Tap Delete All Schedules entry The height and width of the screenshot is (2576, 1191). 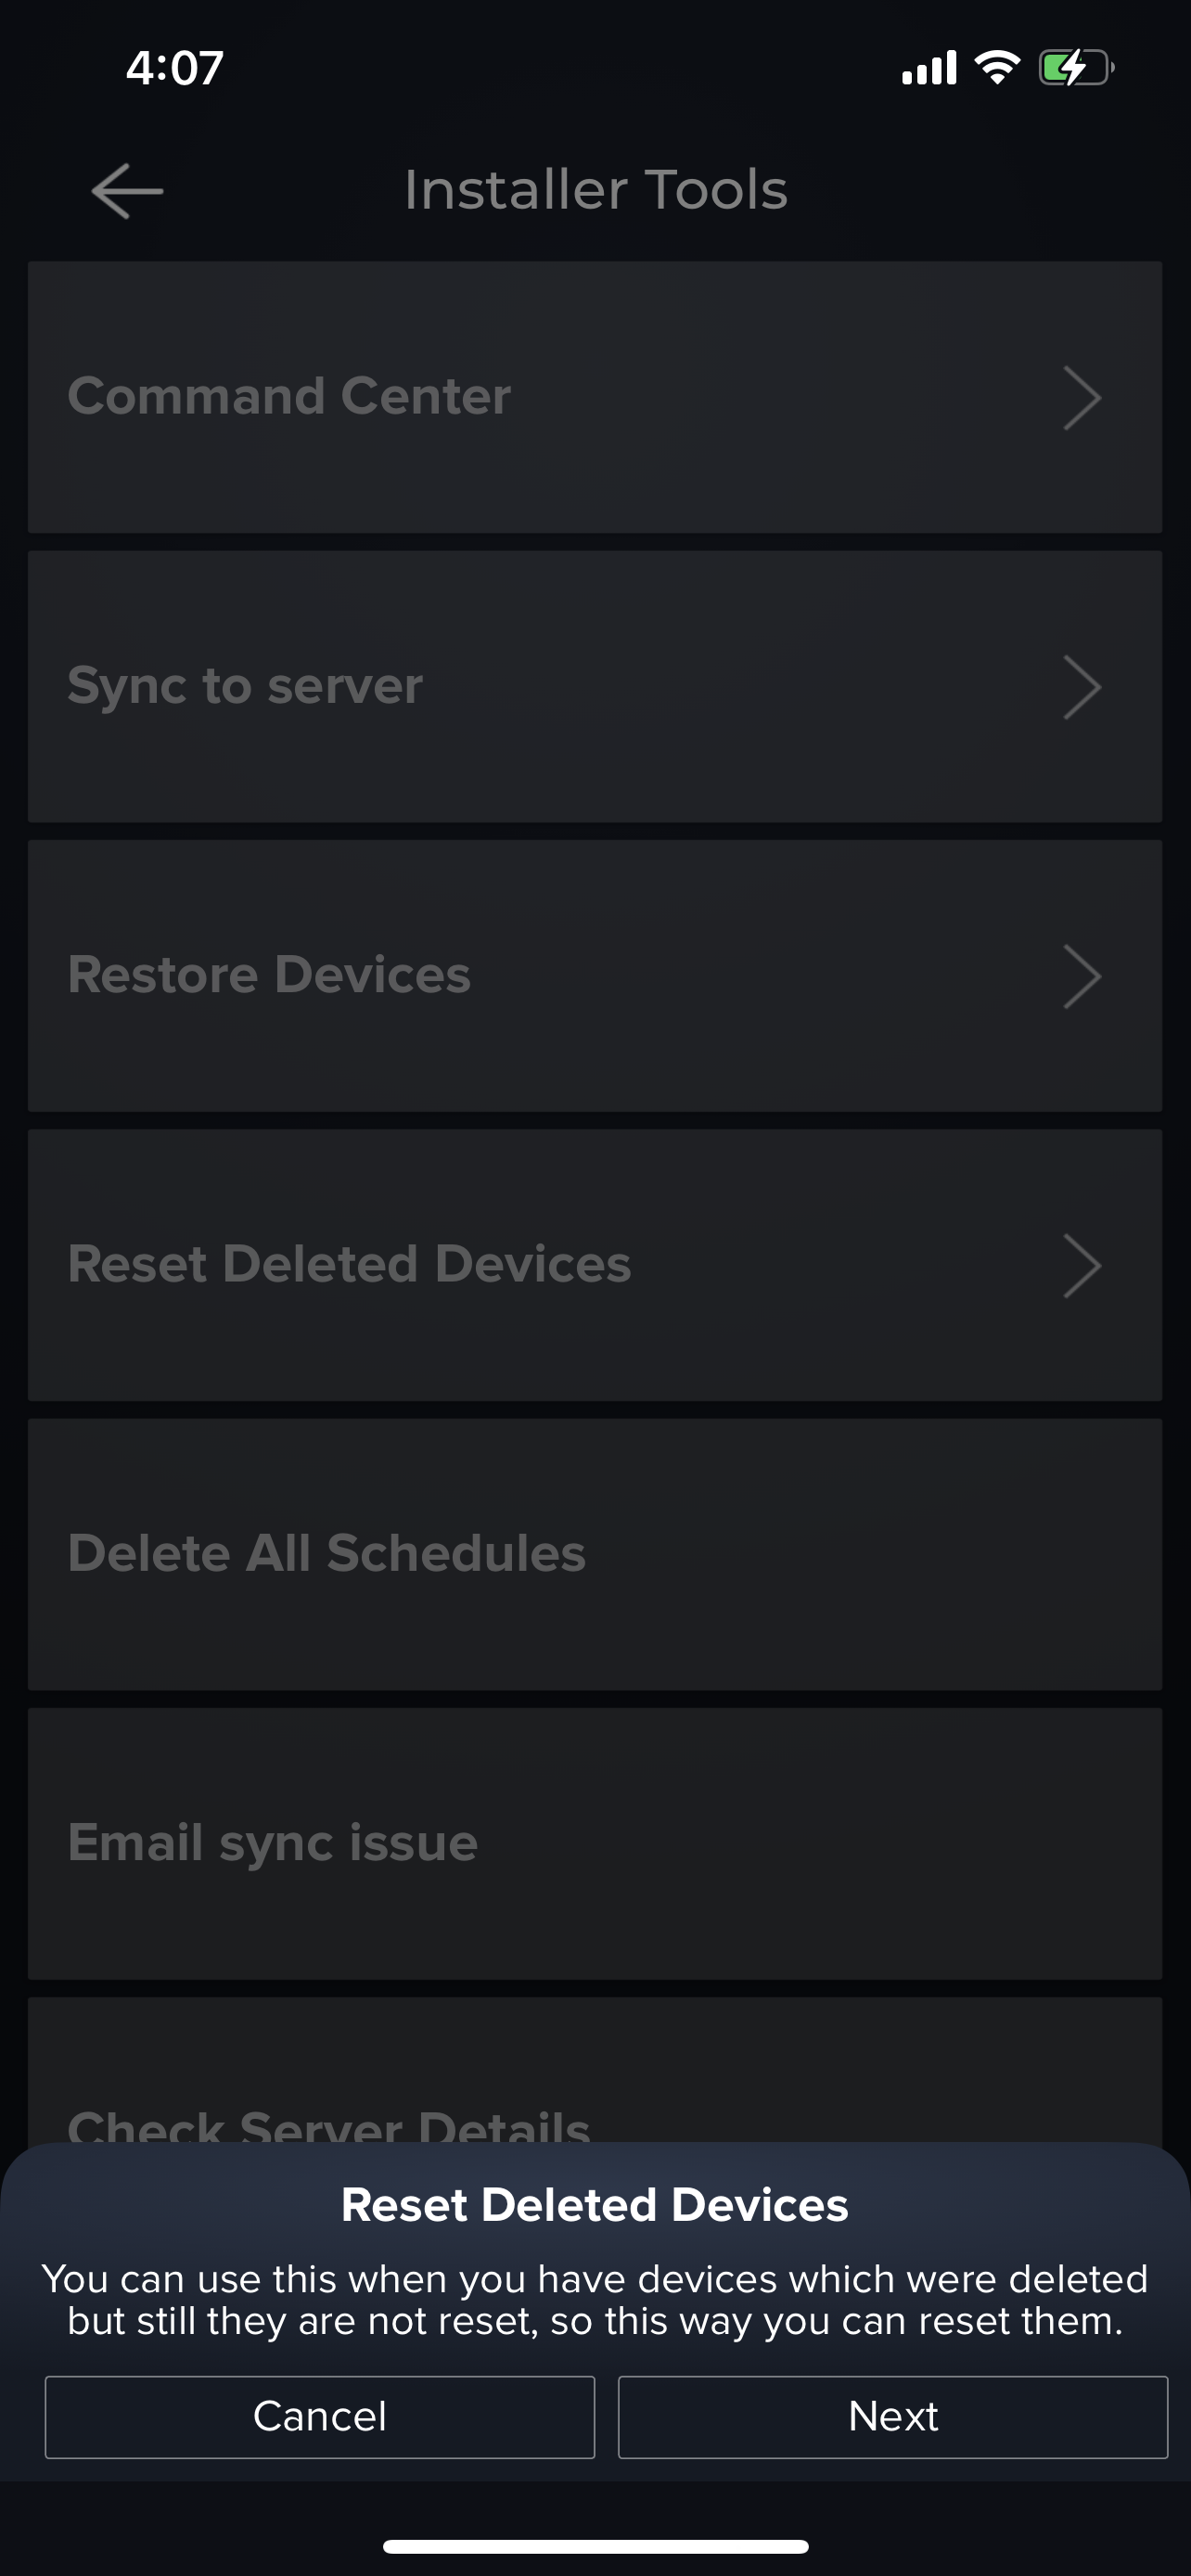click(327, 1553)
